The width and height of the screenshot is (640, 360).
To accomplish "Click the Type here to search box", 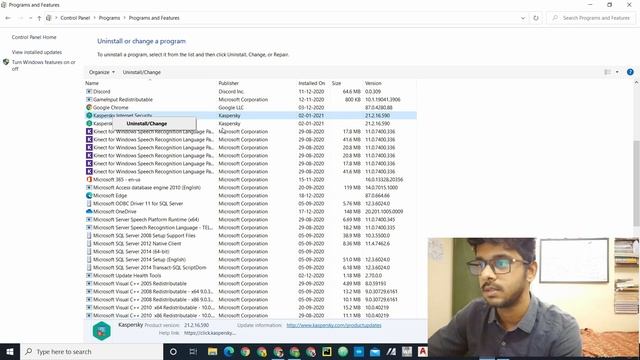I will (92, 351).
